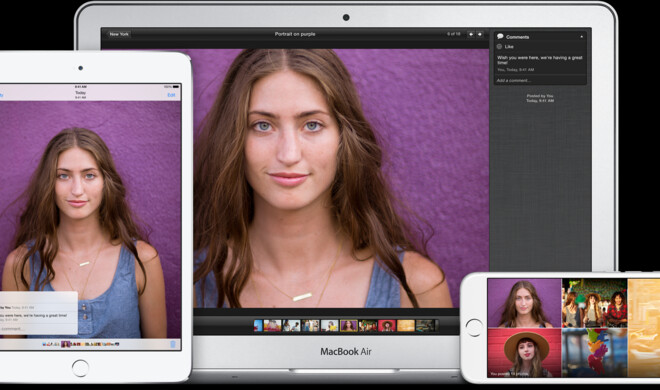Select group photo thumbnail right of purple portrait
Viewport: 660px width, 390px height.
pyautogui.click(x=368, y=326)
